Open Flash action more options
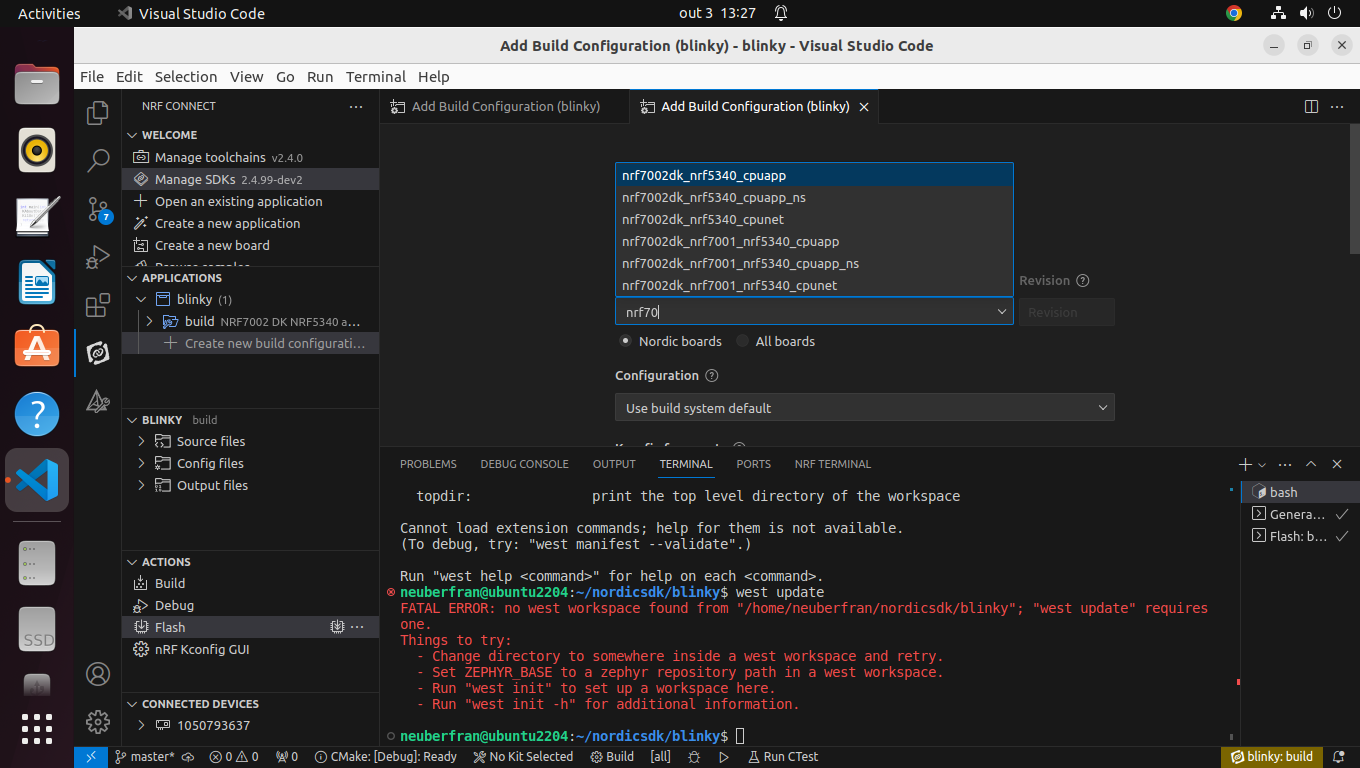 357,627
